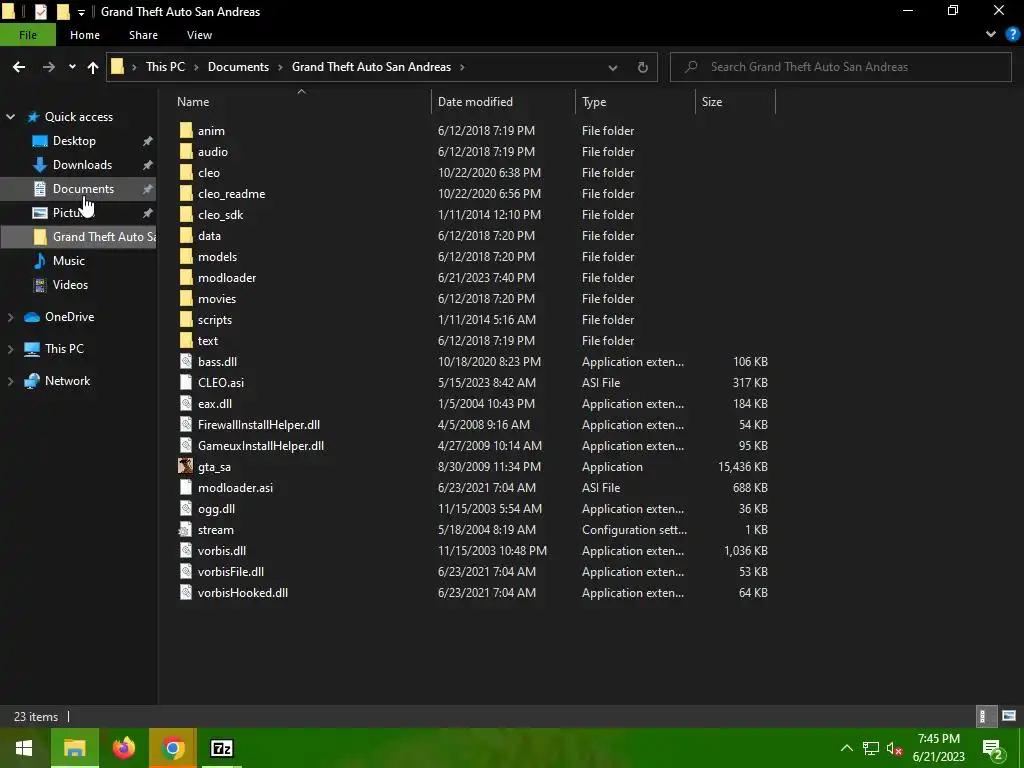1024x768 pixels.
Task: Select the CLEO.asi file icon
Action: click(x=185, y=383)
